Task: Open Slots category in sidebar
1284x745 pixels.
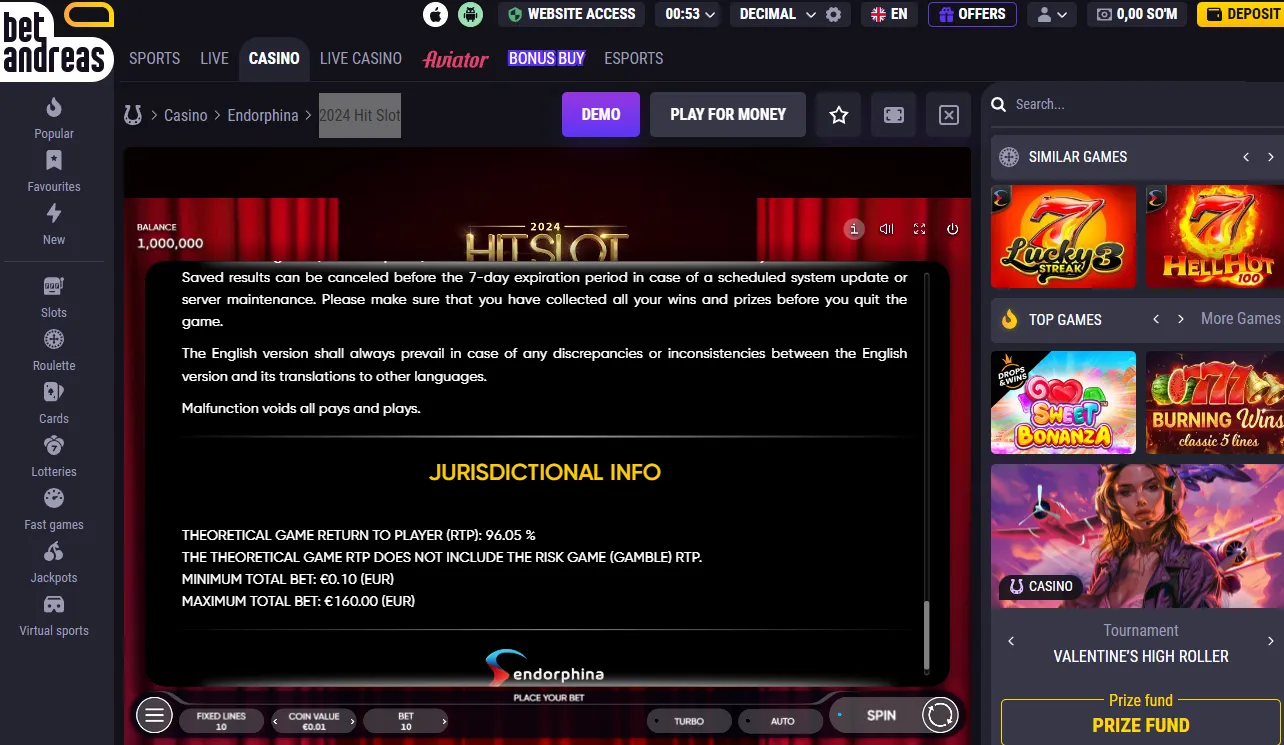Action: pos(54,297)
